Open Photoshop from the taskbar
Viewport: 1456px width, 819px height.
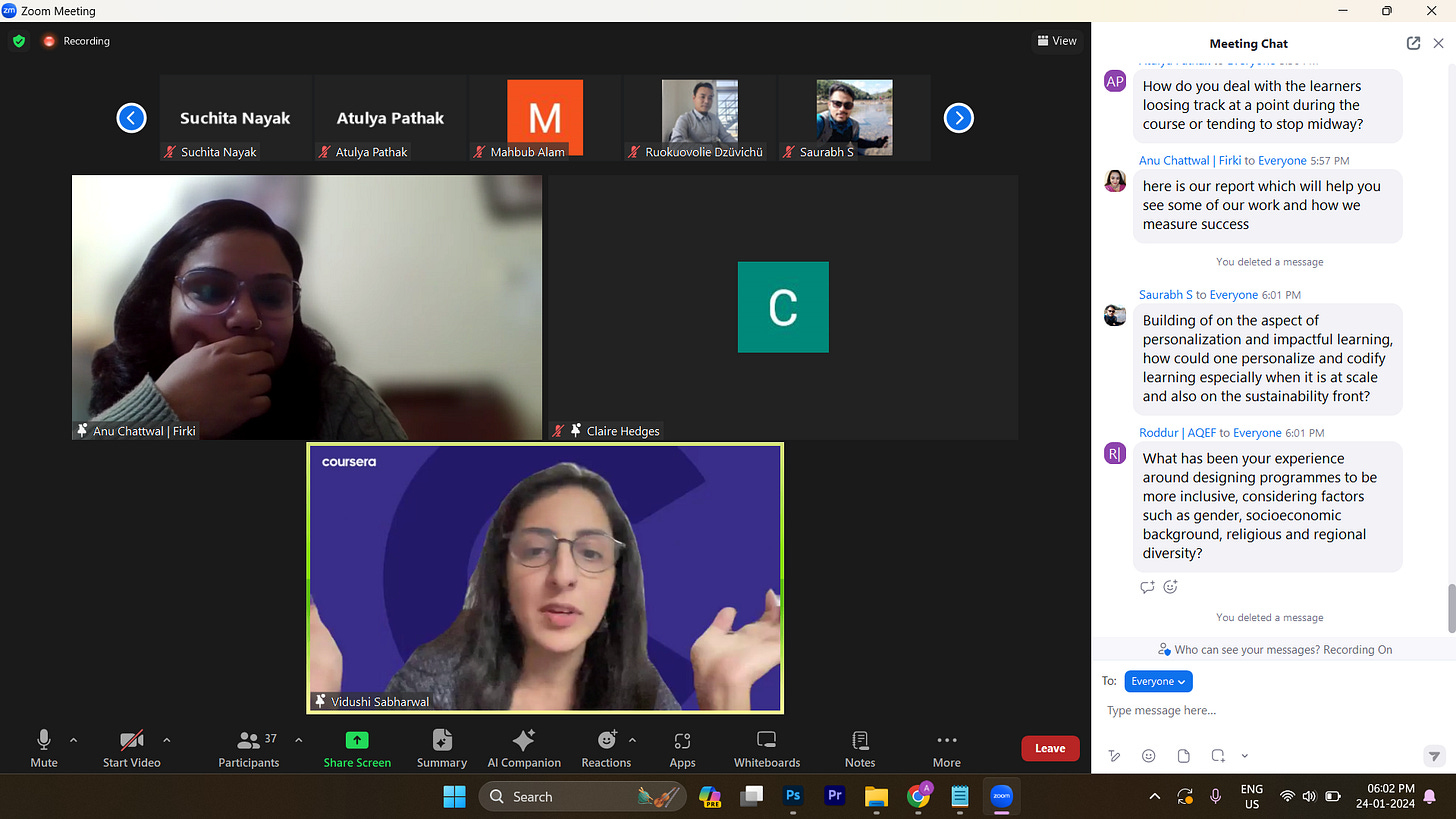[794, 796]
